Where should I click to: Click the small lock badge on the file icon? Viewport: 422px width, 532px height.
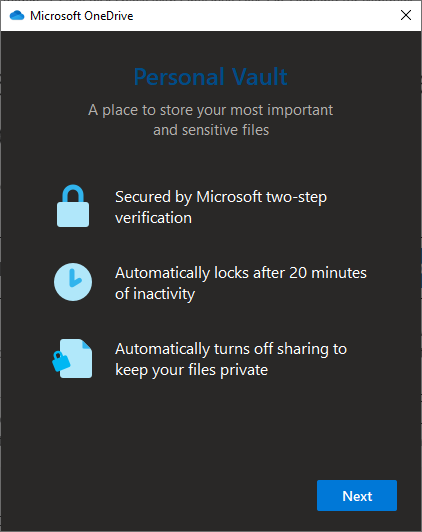(x=61, y=361)
